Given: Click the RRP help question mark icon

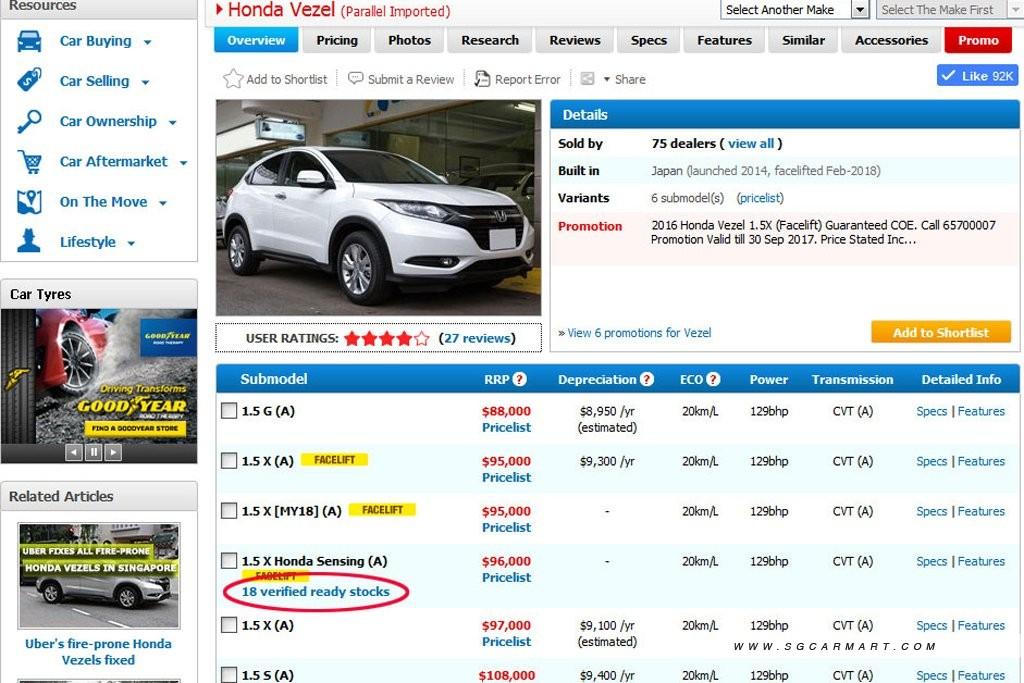Looking at the screenshot, I should point(520,380).
